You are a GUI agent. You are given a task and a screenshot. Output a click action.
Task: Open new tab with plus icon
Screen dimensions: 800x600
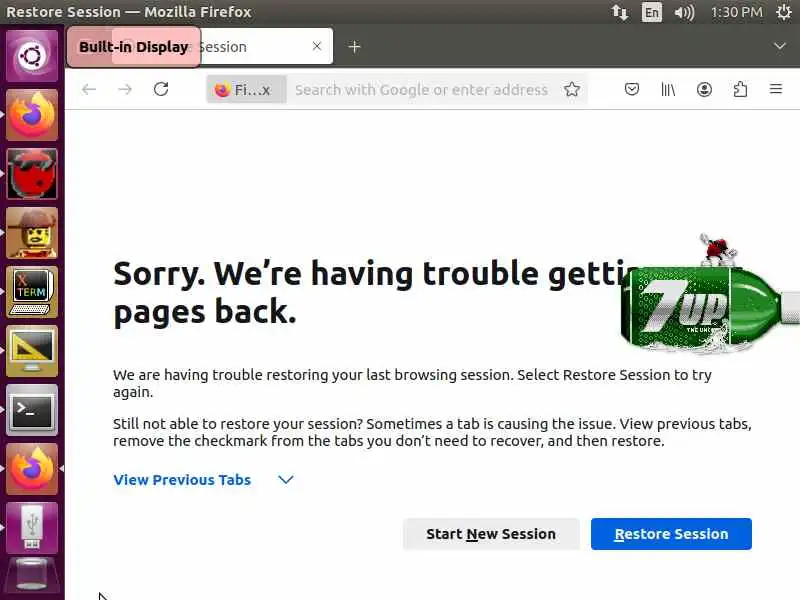click(354, 47)
